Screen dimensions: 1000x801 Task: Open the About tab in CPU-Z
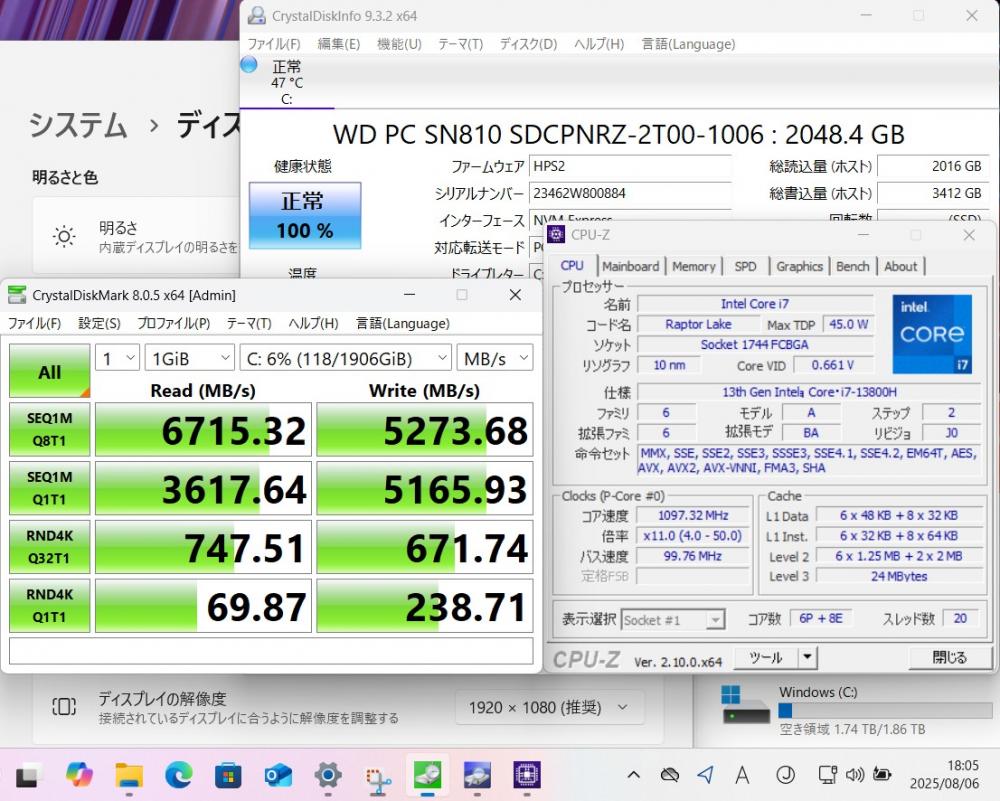[x=901, y=266]
